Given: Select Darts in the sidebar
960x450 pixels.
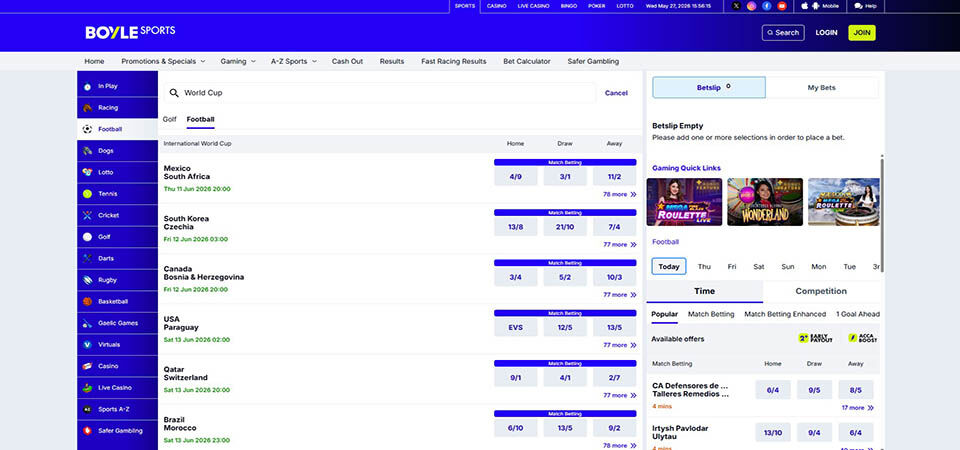Looking at the screenshot, I should point(118,258).
